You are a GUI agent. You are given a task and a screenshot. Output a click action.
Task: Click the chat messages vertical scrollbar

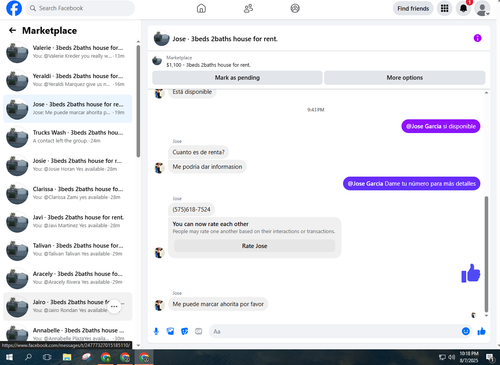tap(486, 254)
